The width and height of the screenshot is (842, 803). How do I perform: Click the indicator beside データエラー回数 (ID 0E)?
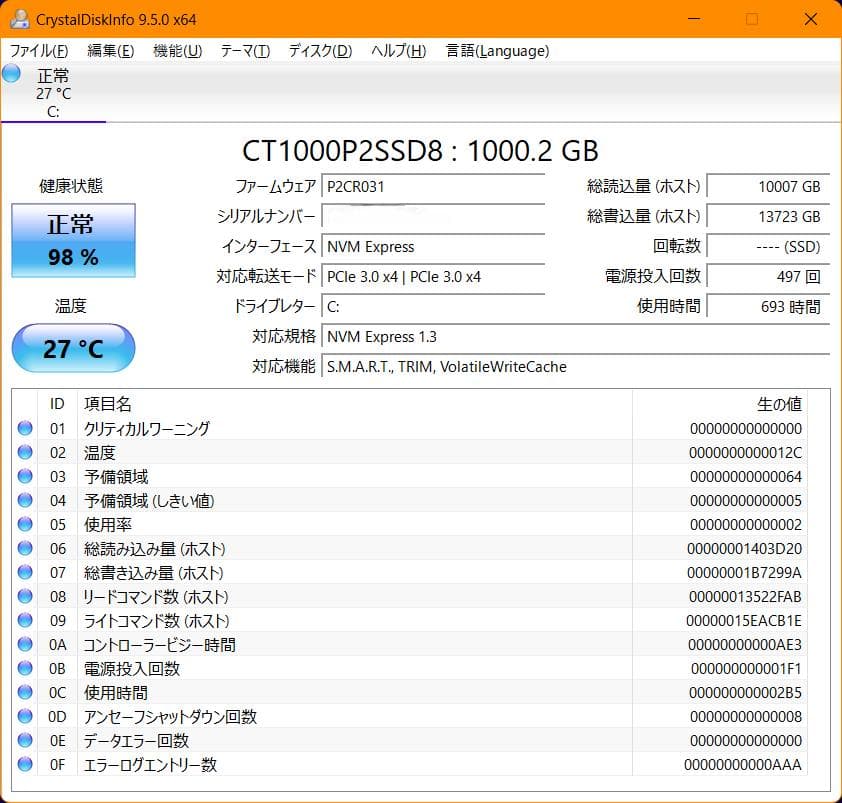pyautogui.click(x=25, y=741)
